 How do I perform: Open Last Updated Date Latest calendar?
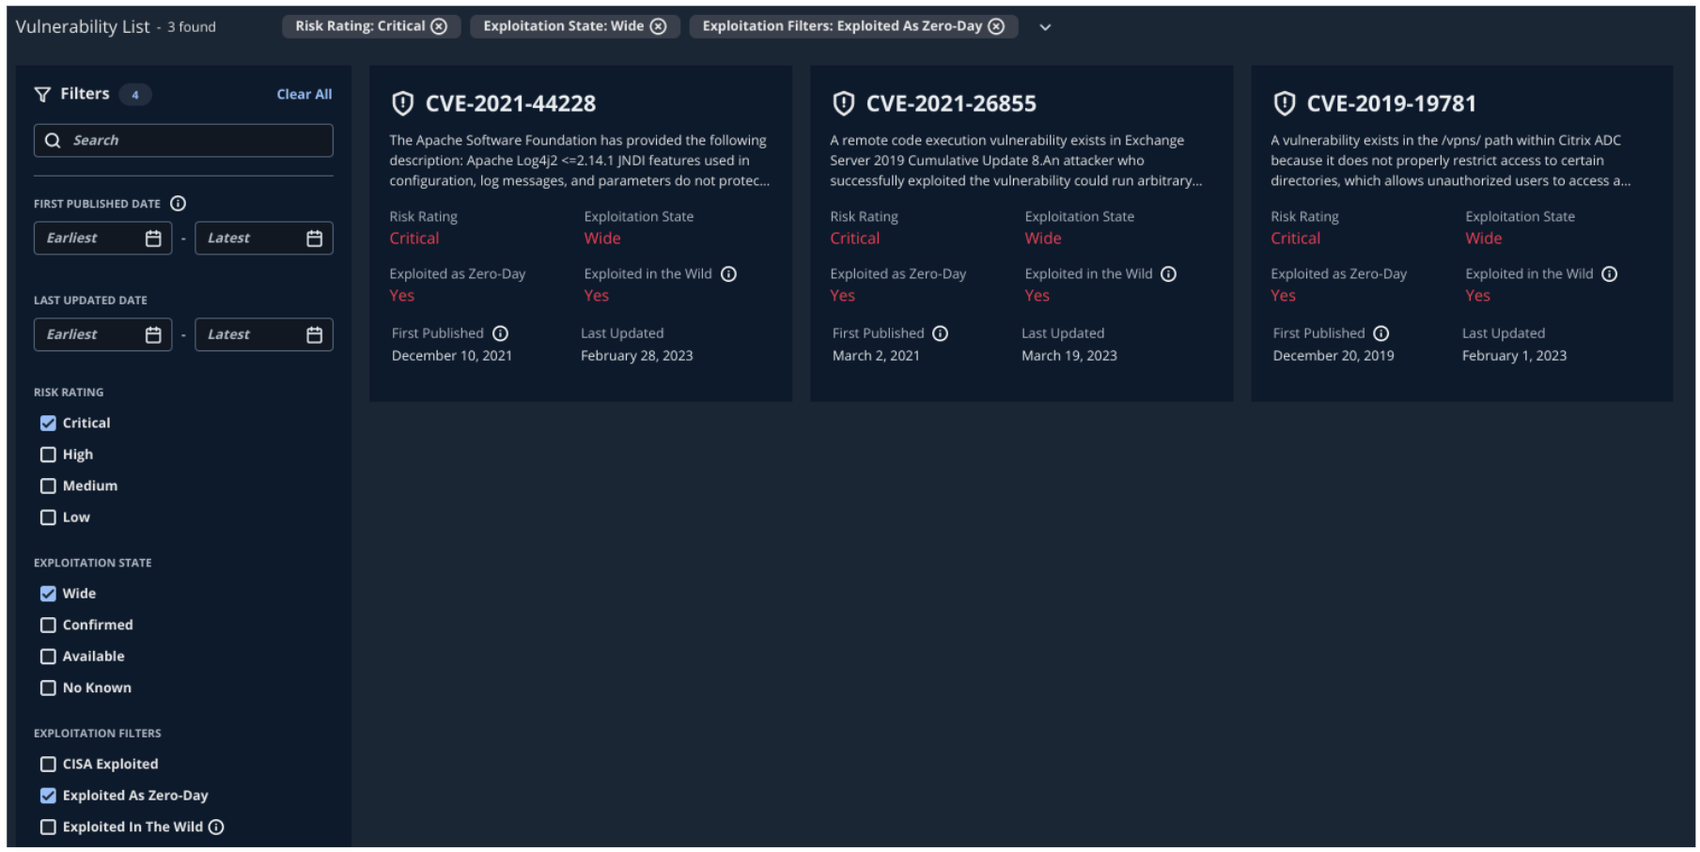[314, 335]
